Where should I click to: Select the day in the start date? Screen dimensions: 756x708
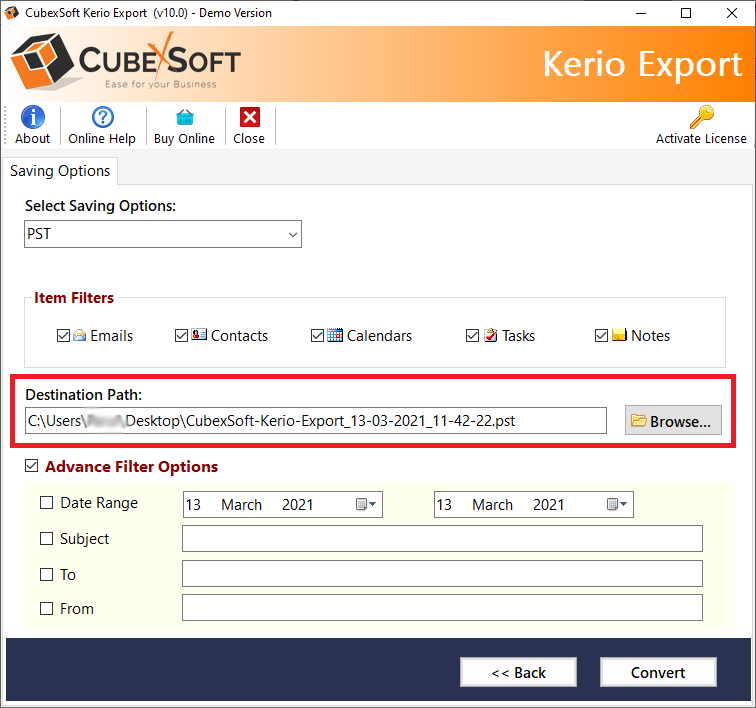coord(193,504)
